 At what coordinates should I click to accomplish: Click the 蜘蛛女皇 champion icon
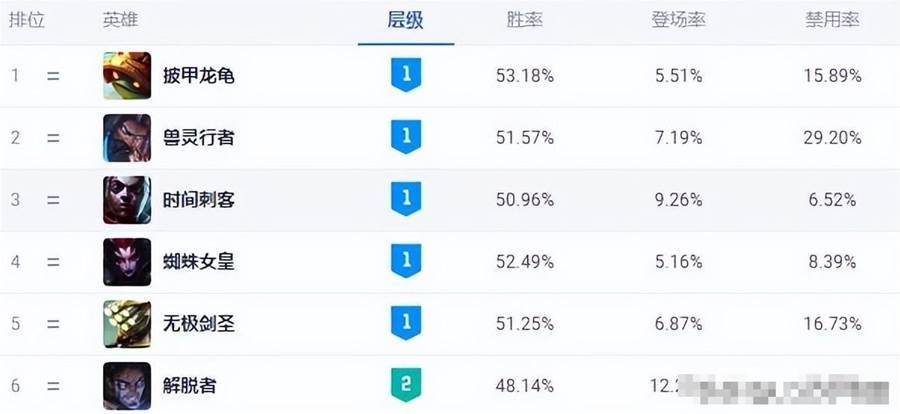pos(127,262)
